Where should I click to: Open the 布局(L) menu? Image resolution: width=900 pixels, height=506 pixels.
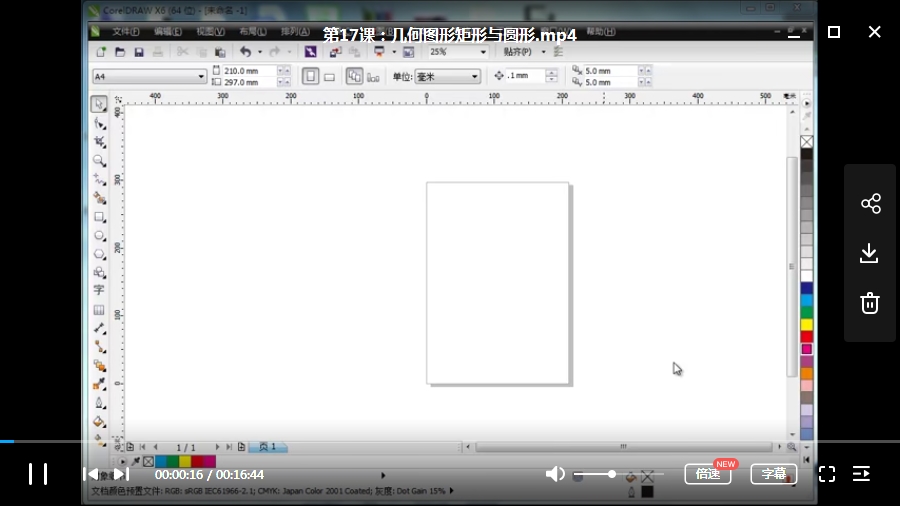[x=253, y=32]
